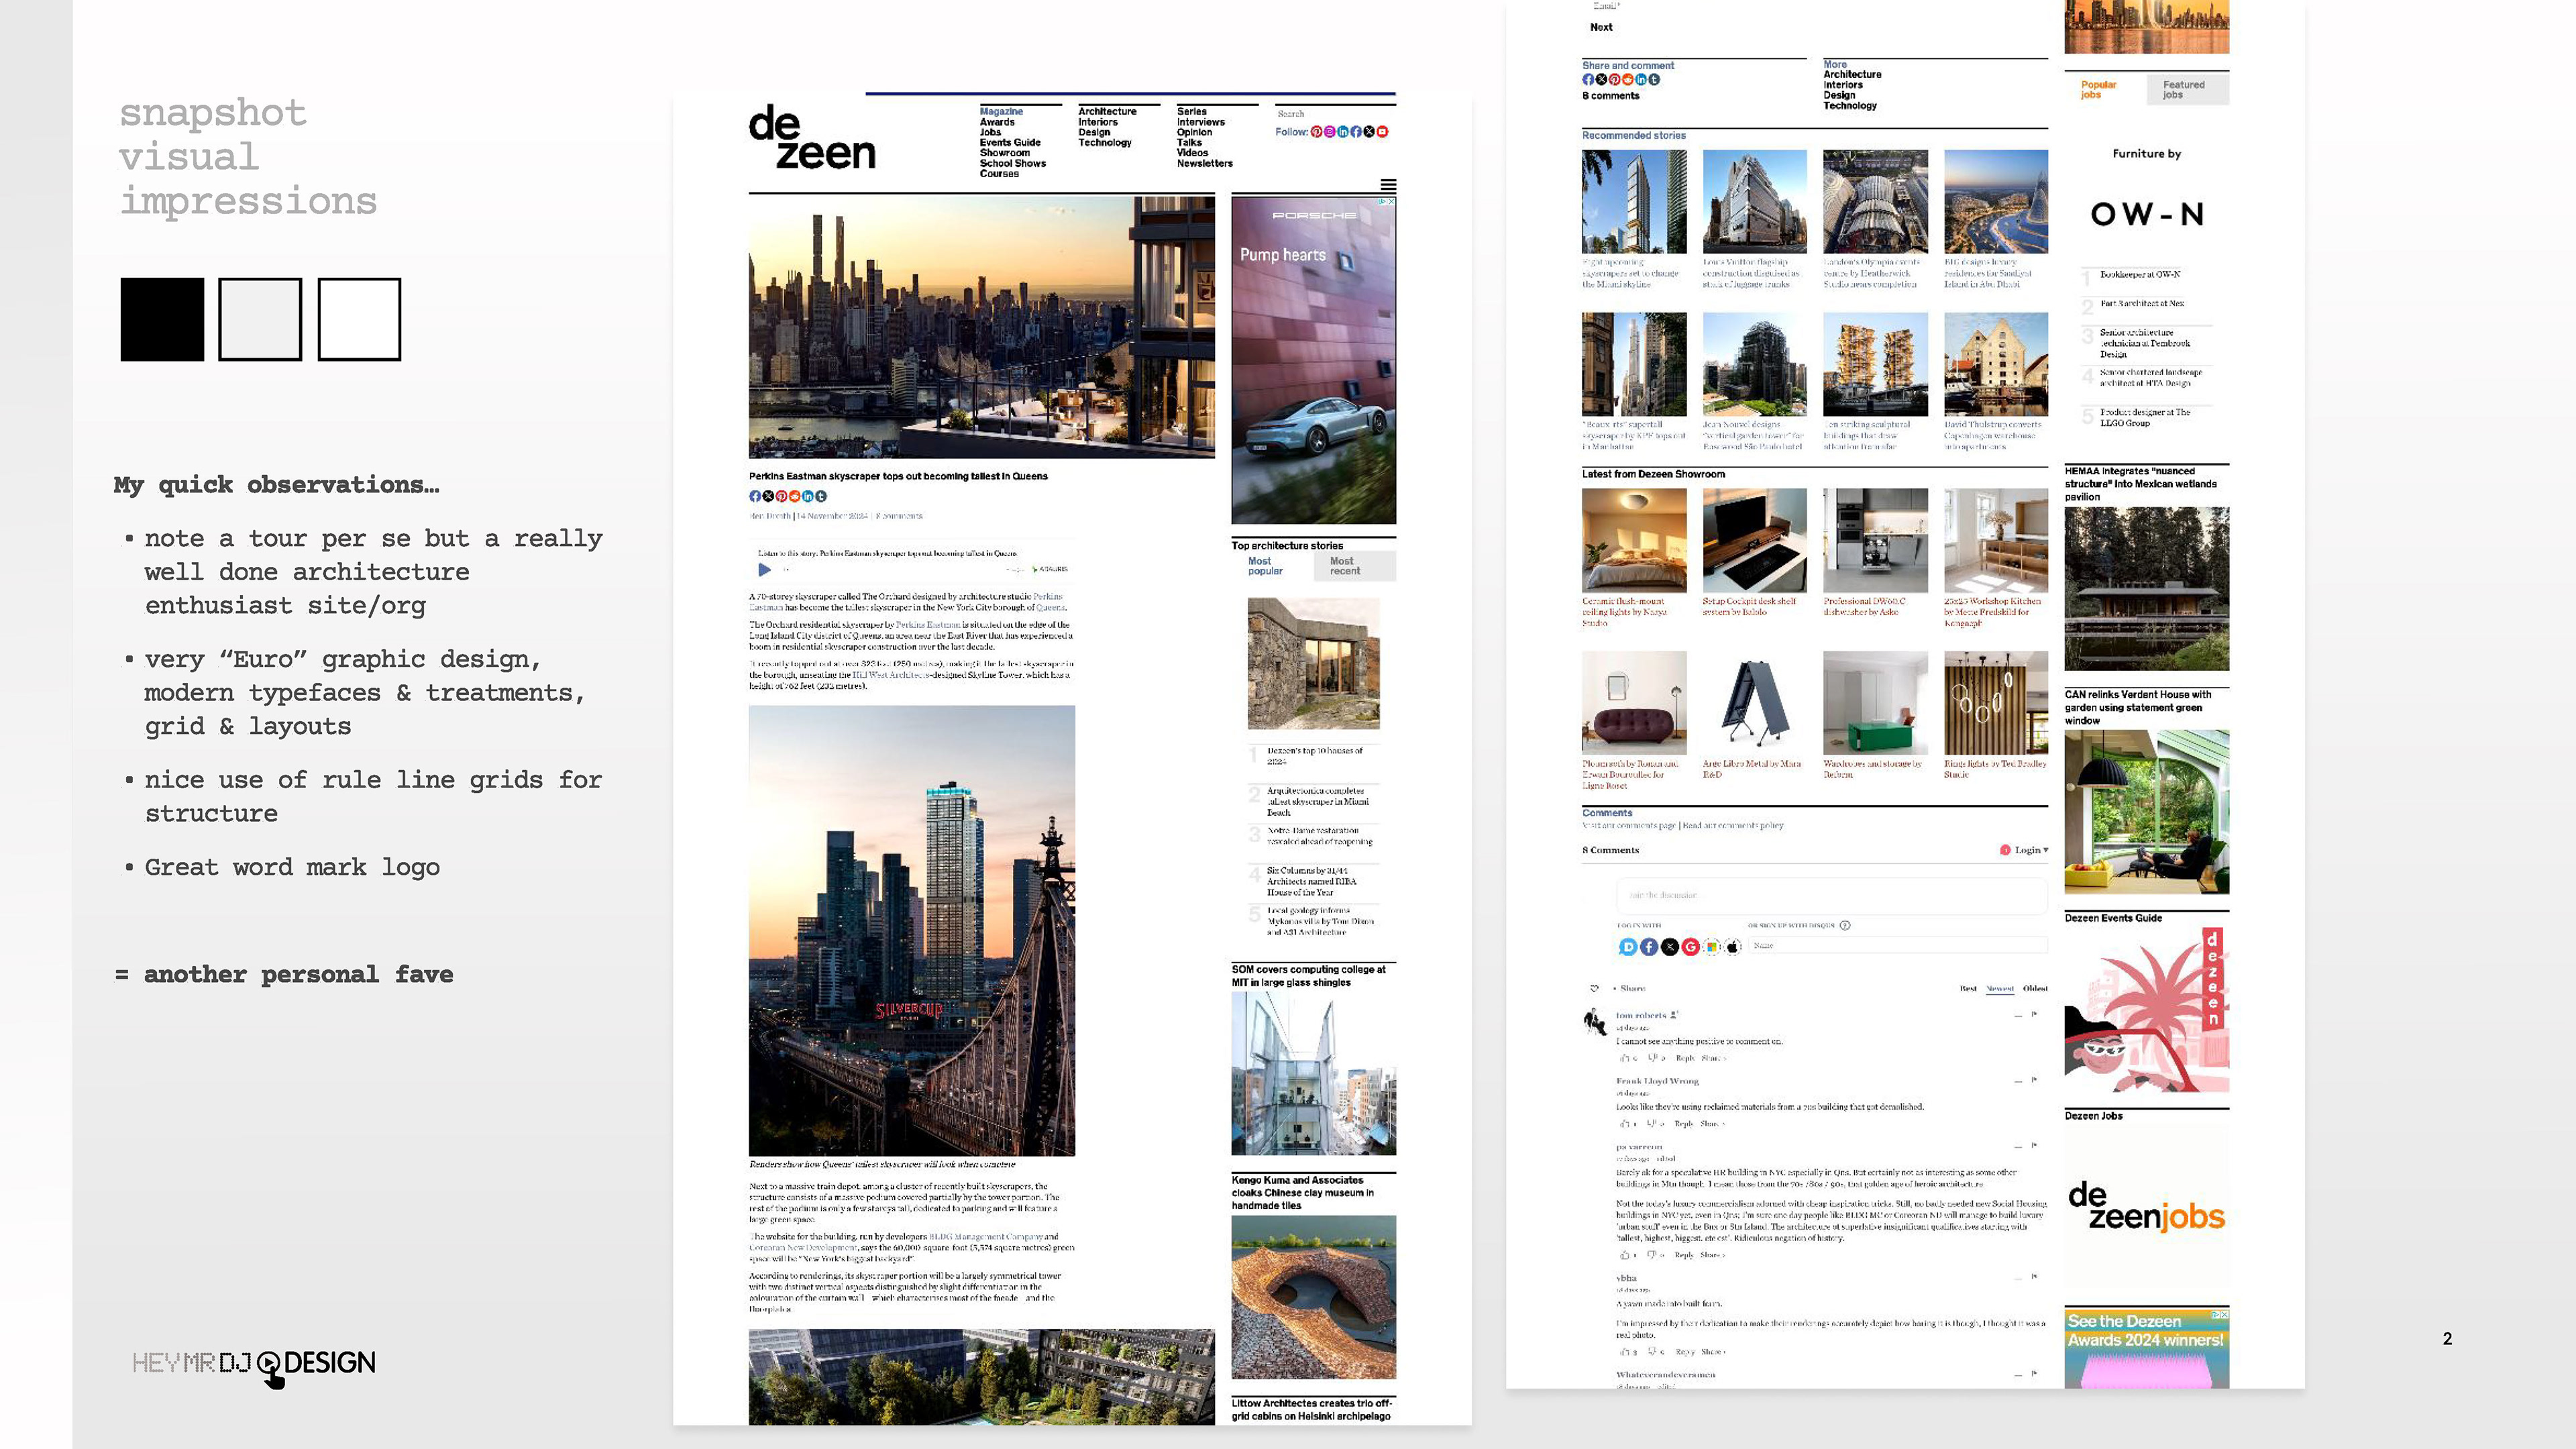The image size is (2576, 1449).
Task: Select the light gray color swatch
Action: pos(260,319)
